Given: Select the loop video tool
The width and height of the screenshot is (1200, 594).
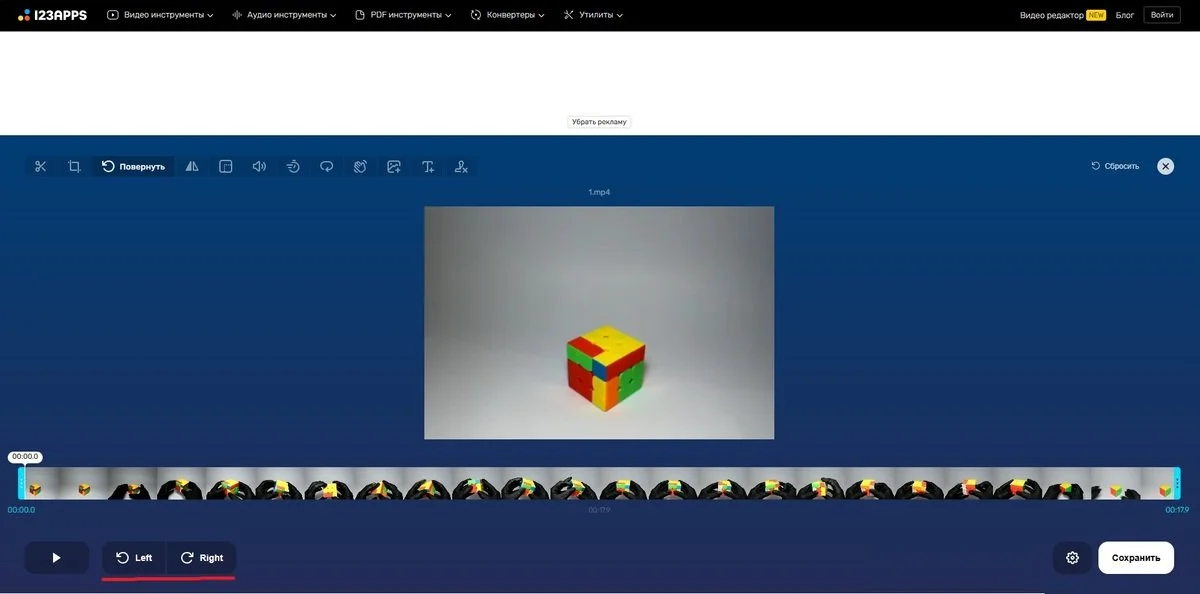Looking at the screenshot, I should pyautogui.click(x=327, y=166).
